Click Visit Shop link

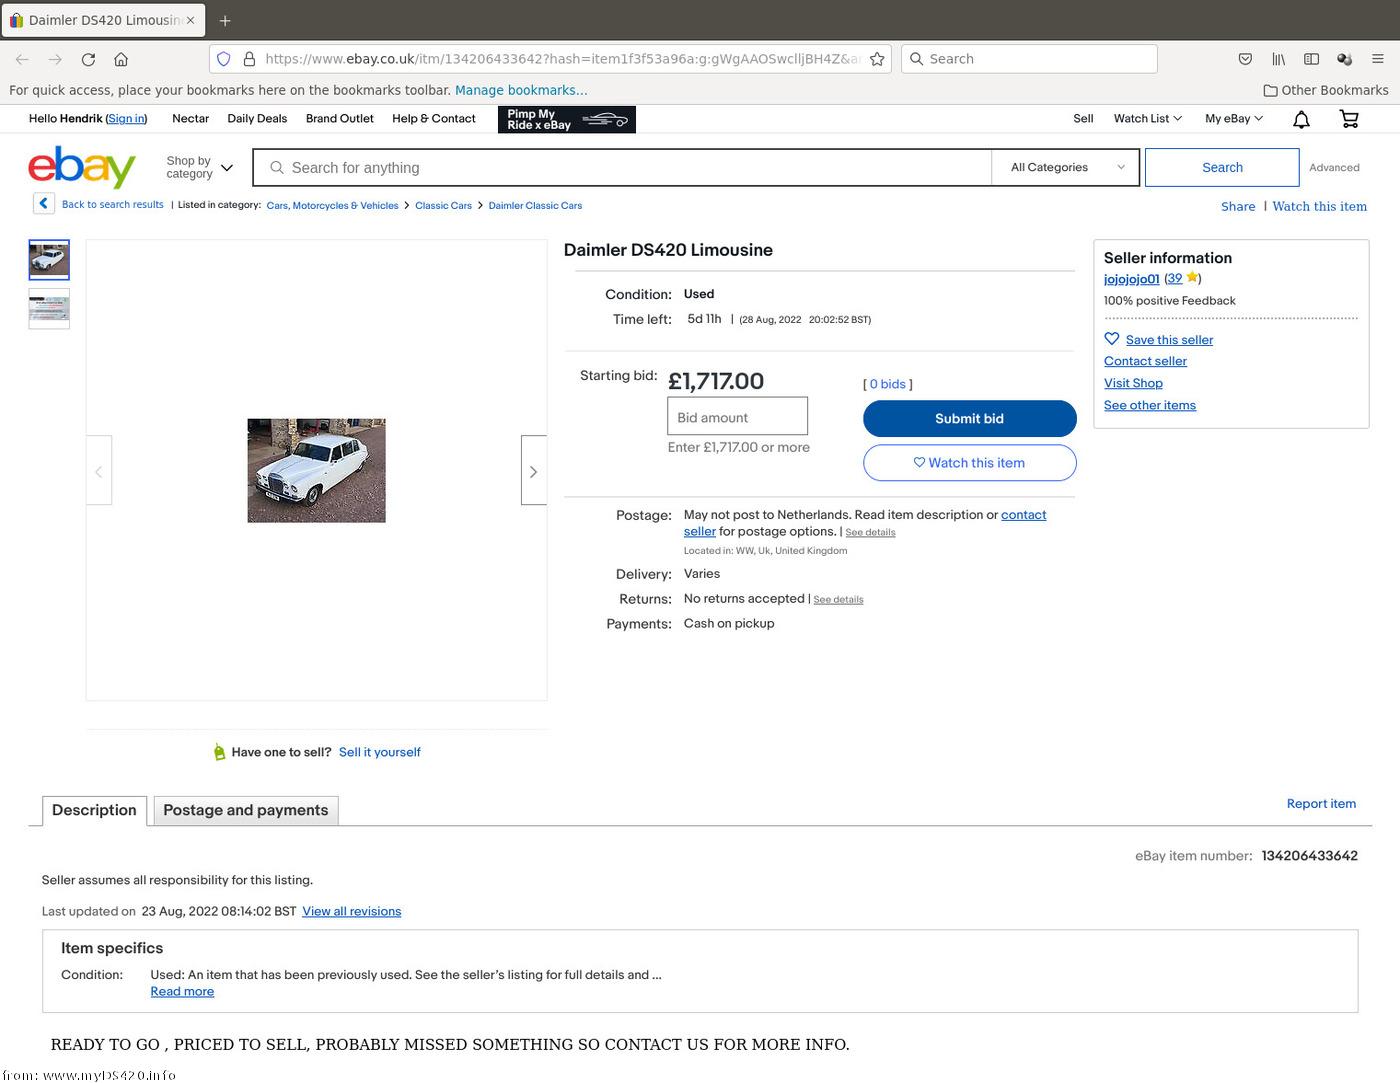[1133, 383]
